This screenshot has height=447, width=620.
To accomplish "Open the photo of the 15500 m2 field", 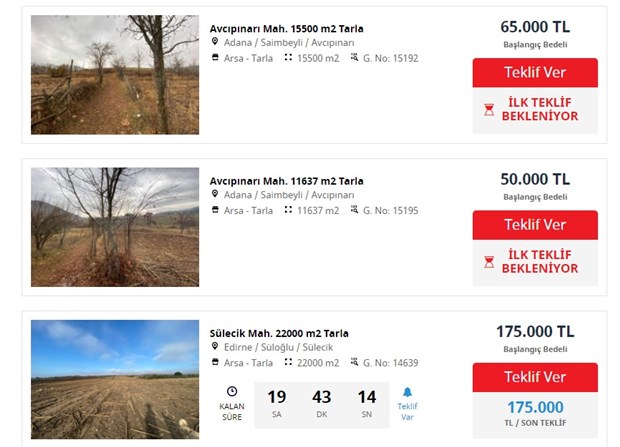I will pyautogui.click(x=115, y=75).
